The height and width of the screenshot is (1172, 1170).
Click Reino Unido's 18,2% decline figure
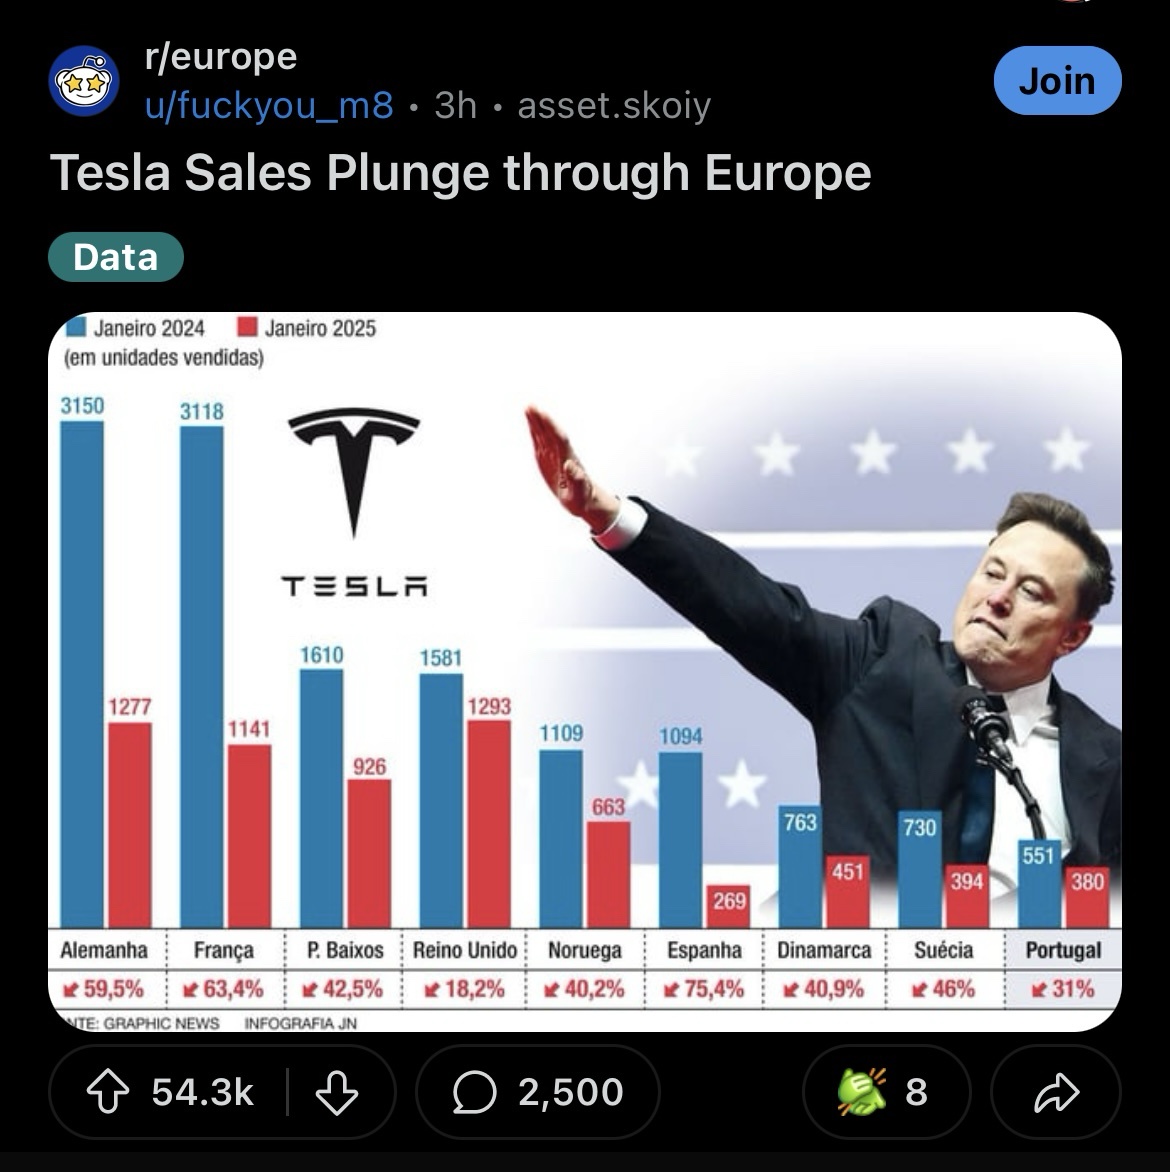pos(464,990)
